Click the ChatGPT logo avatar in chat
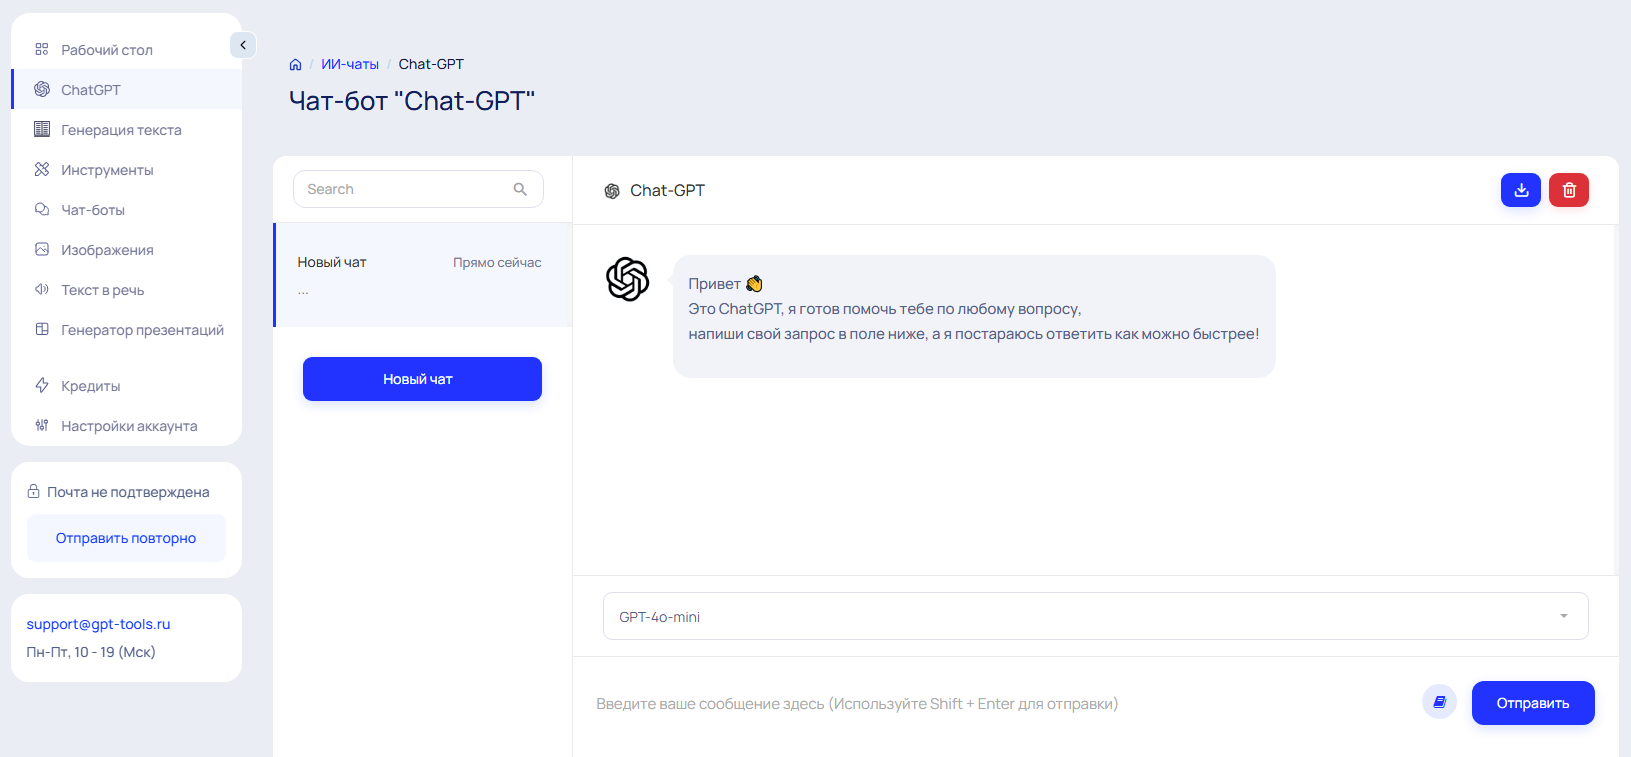The image size is (1631, 757). pos(628,279)
